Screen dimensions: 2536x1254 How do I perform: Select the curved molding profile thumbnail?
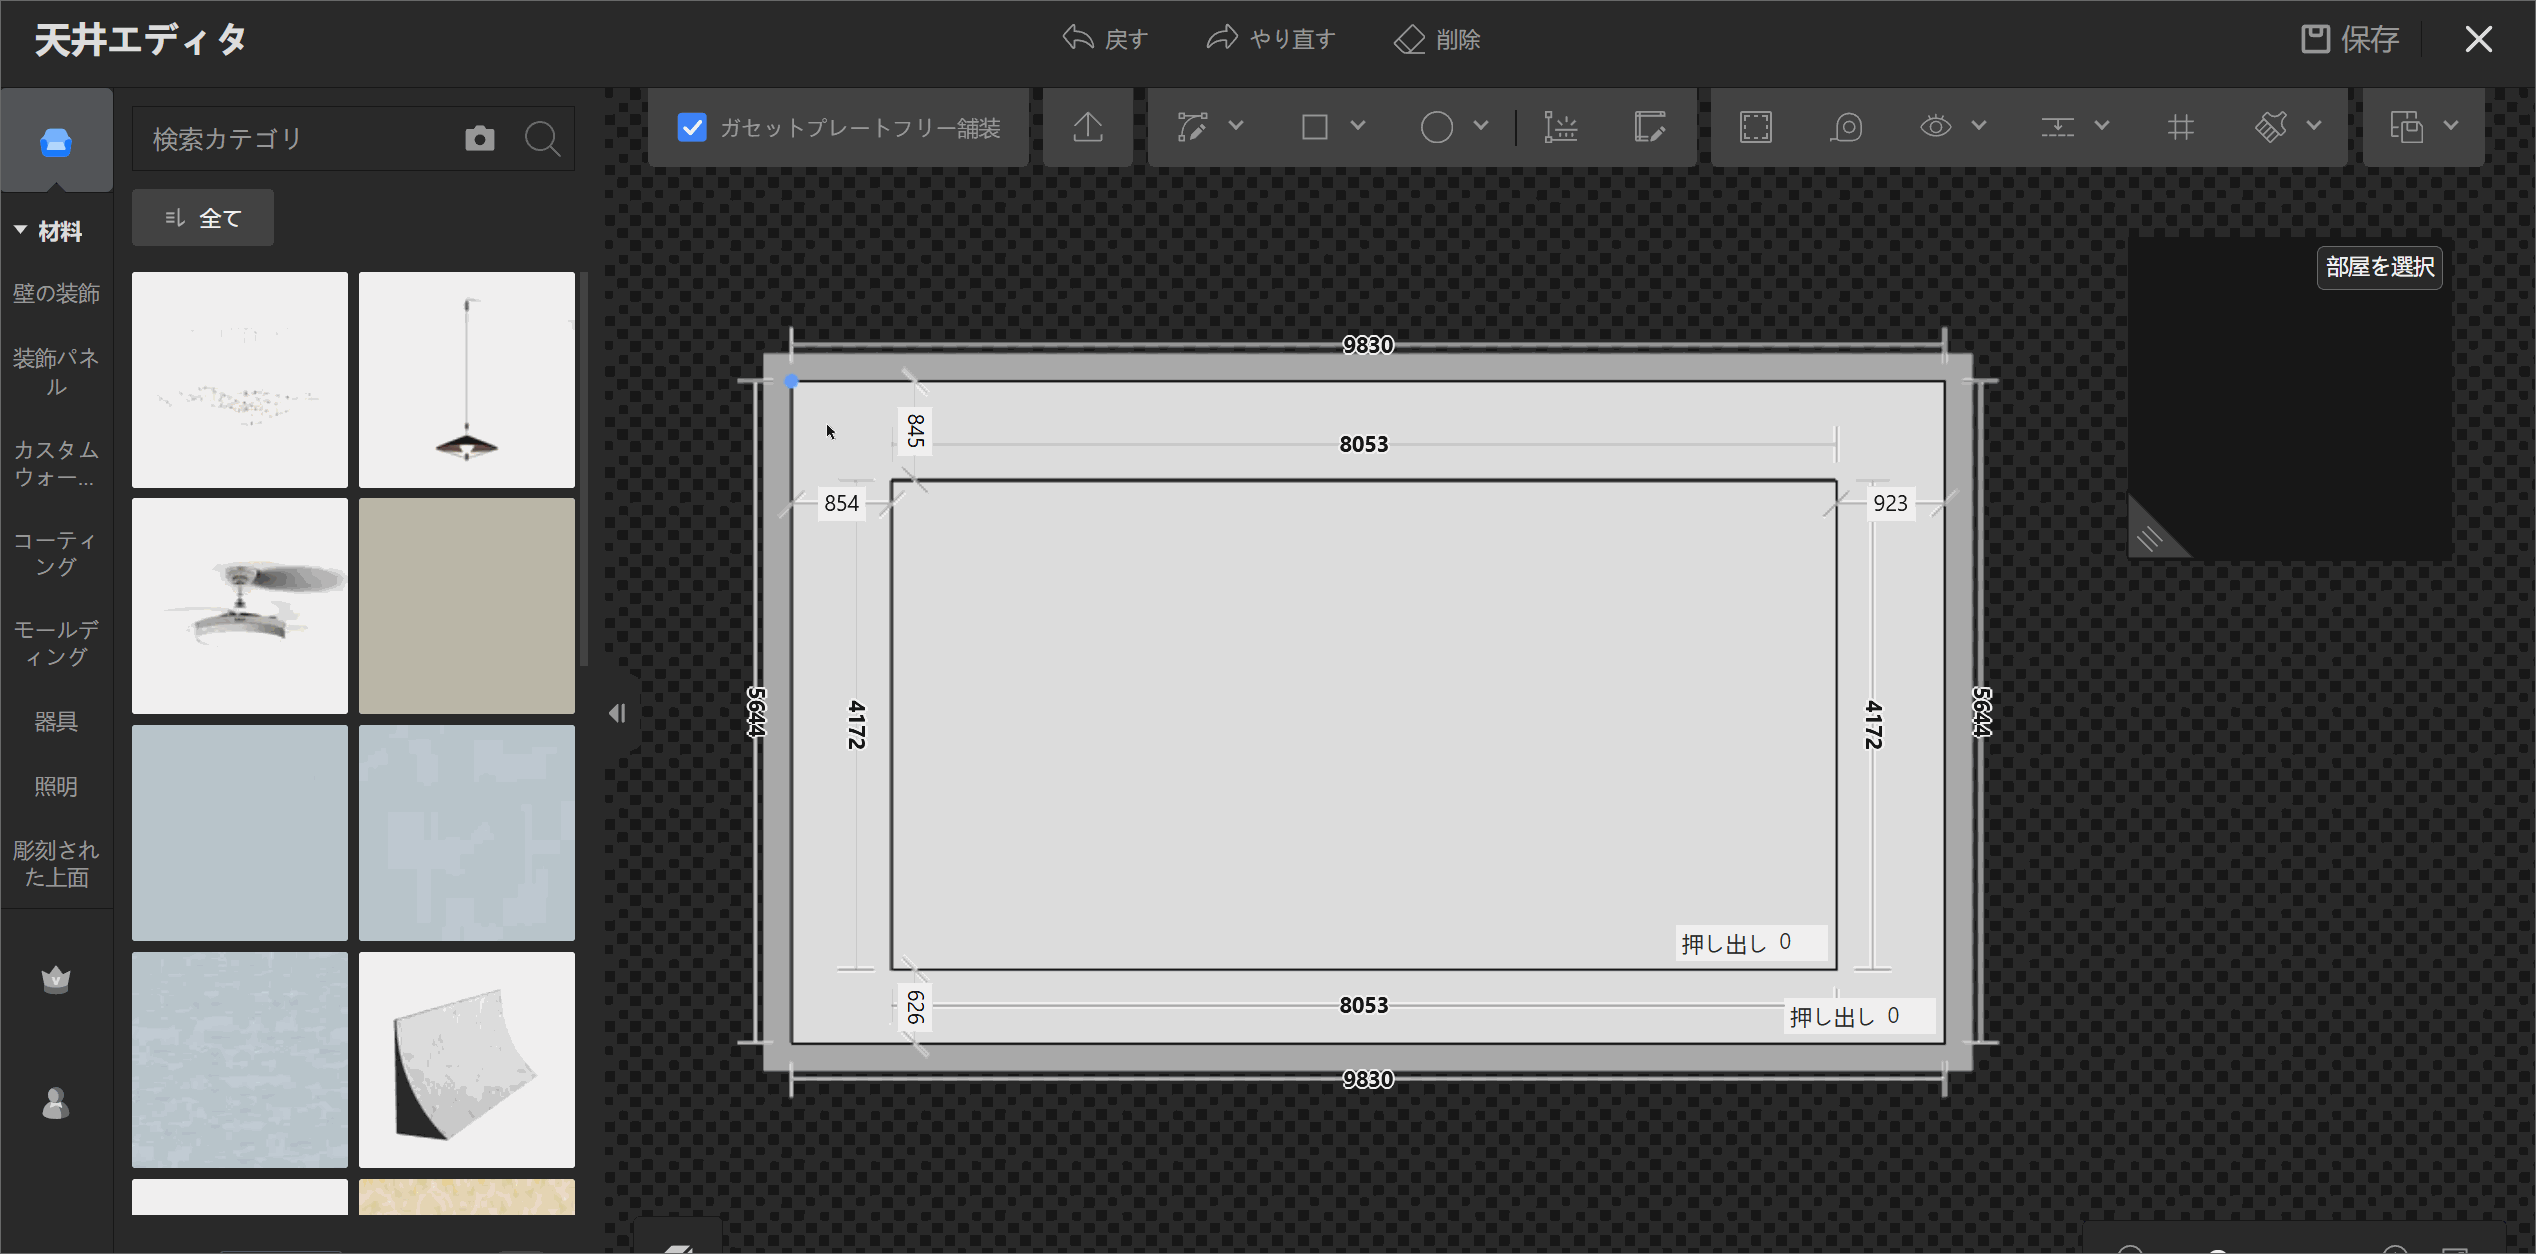(467, 1060)
